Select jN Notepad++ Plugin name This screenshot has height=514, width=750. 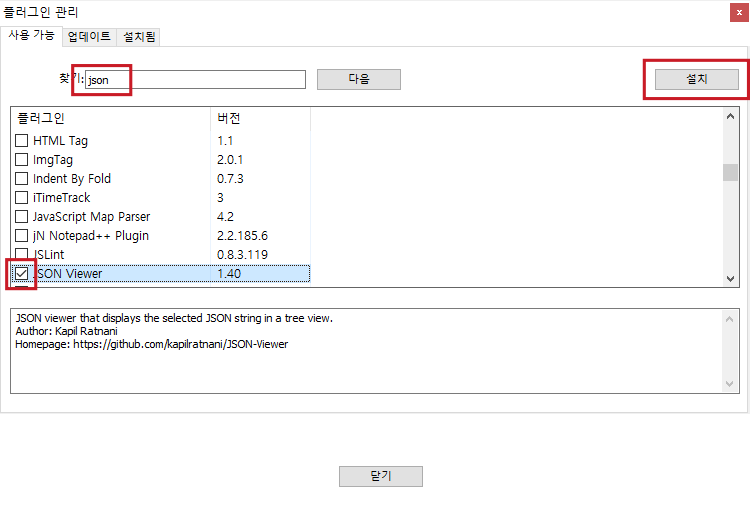(91, 236)
